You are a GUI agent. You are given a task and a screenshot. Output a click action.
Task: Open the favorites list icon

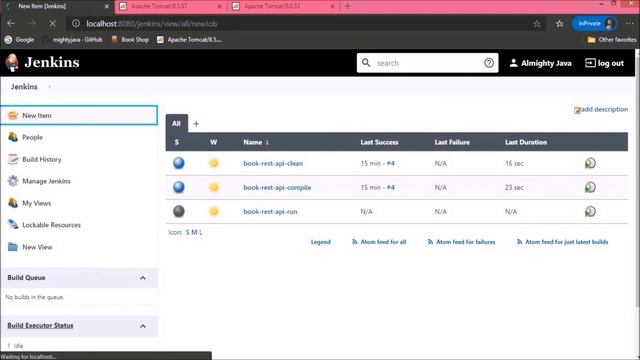click(560, 24)
